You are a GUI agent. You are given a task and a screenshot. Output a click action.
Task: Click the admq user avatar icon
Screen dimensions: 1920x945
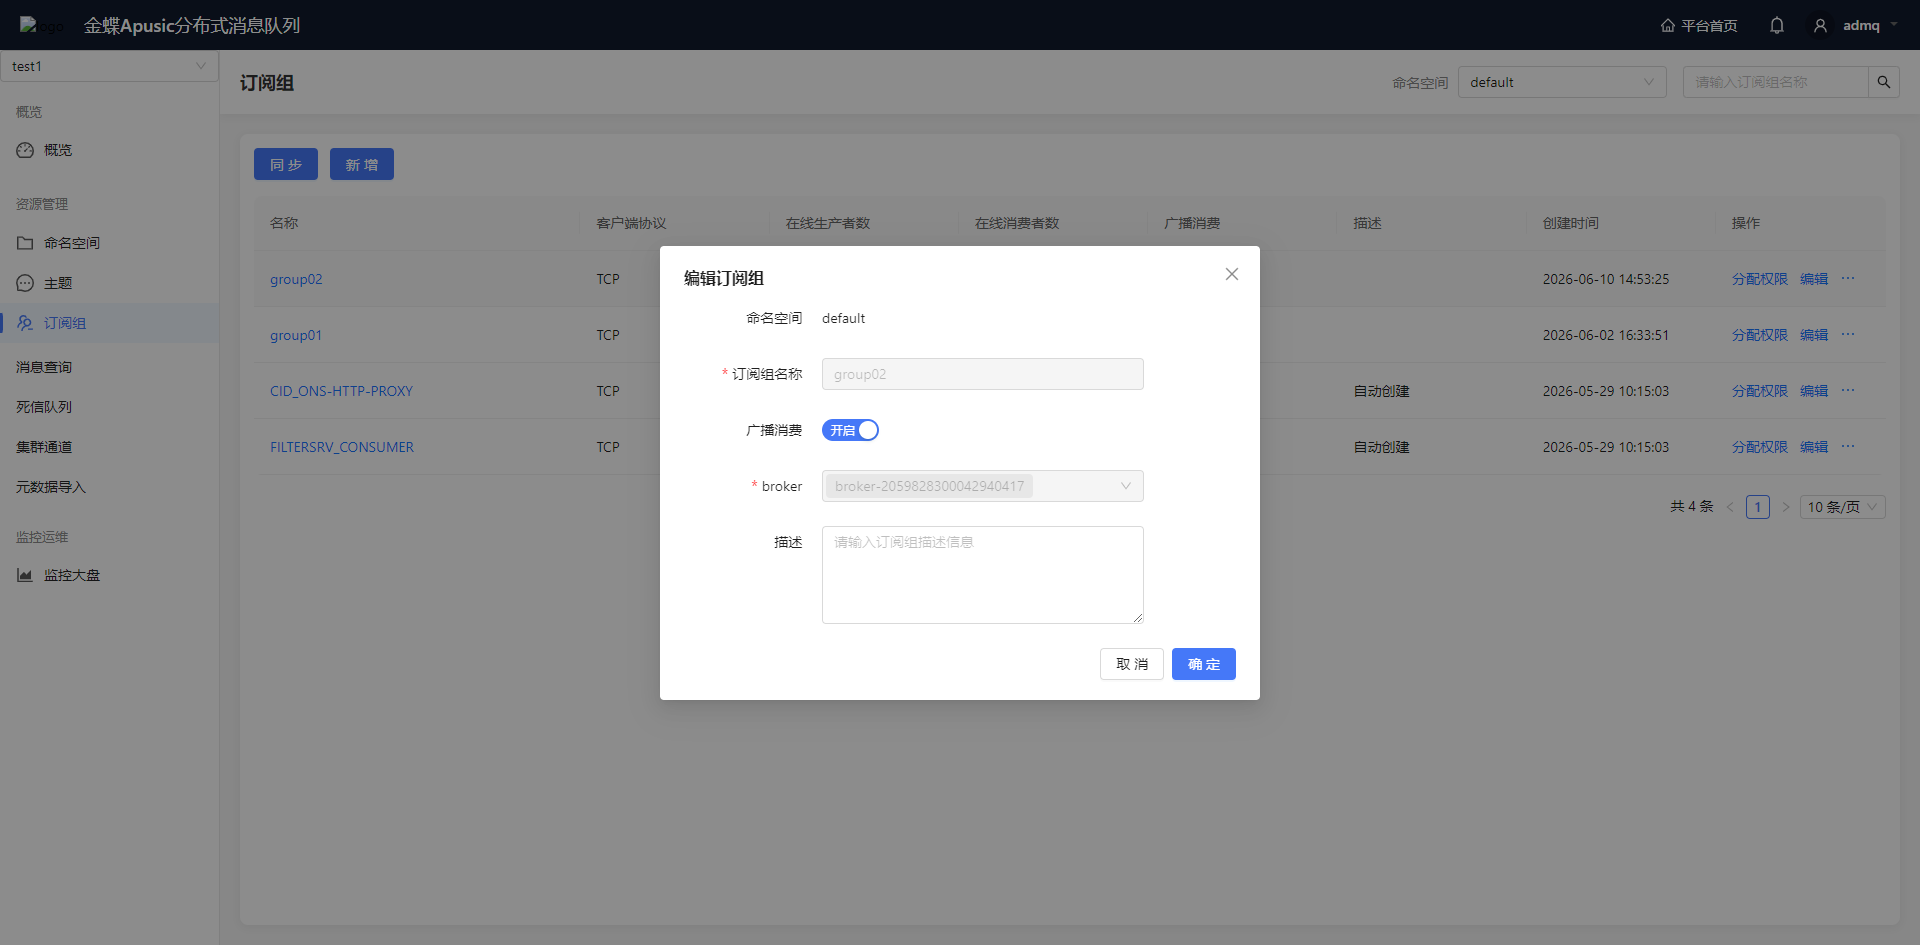click(x=1820, y=25)
